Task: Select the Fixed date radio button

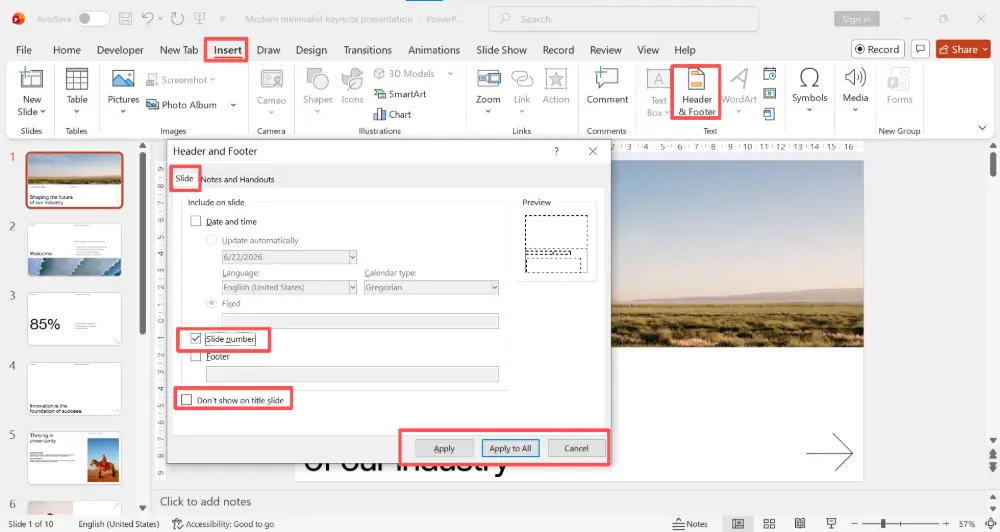Action: [211, 303]
